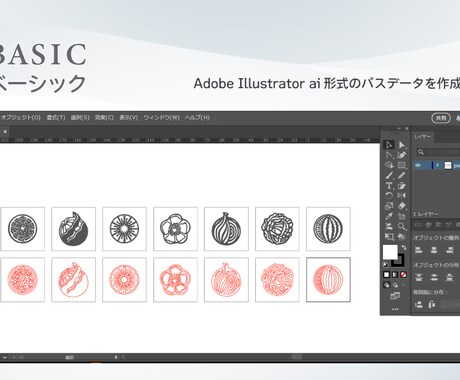Click the horizontal scrollbar thumb

click(297, 357)
